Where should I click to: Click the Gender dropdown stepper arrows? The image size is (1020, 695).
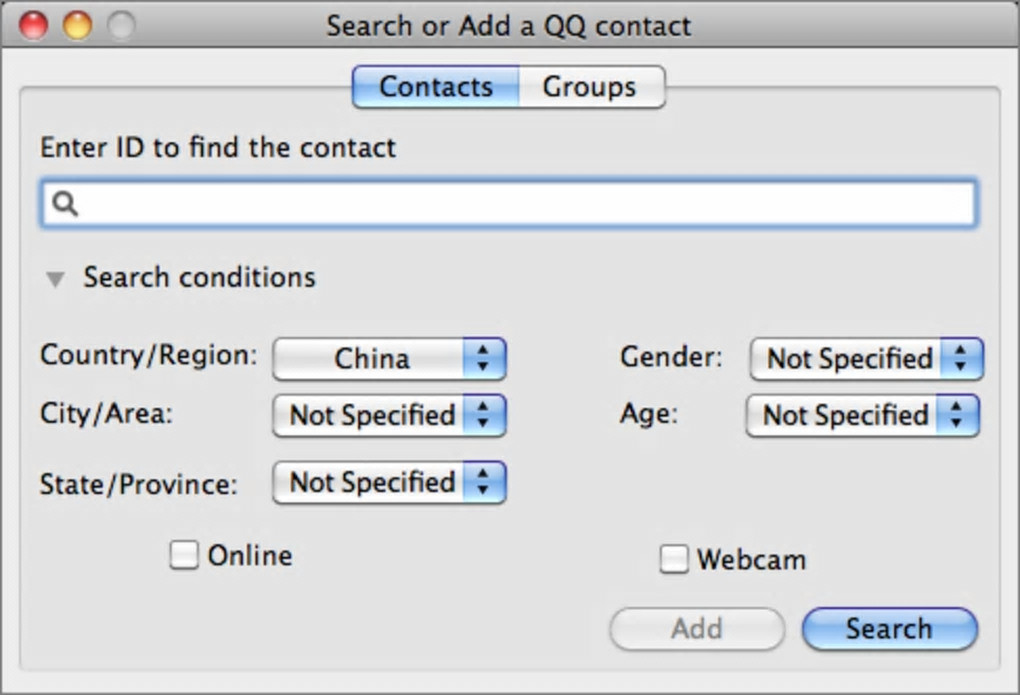point(961,359)
